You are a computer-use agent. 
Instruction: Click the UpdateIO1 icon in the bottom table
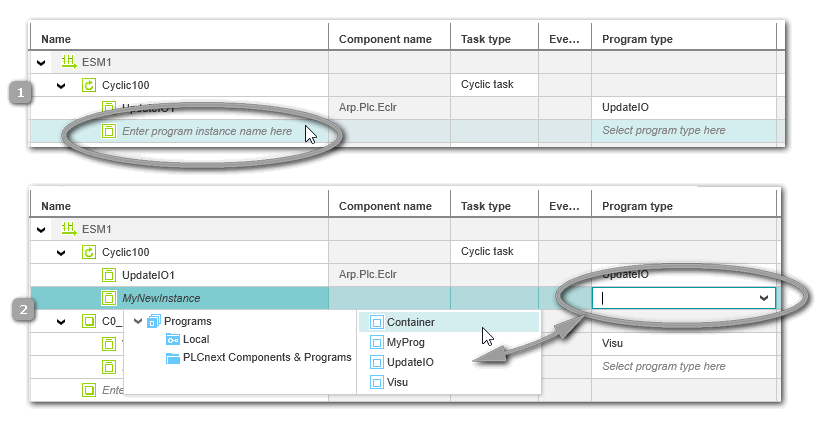pos(109,274)
